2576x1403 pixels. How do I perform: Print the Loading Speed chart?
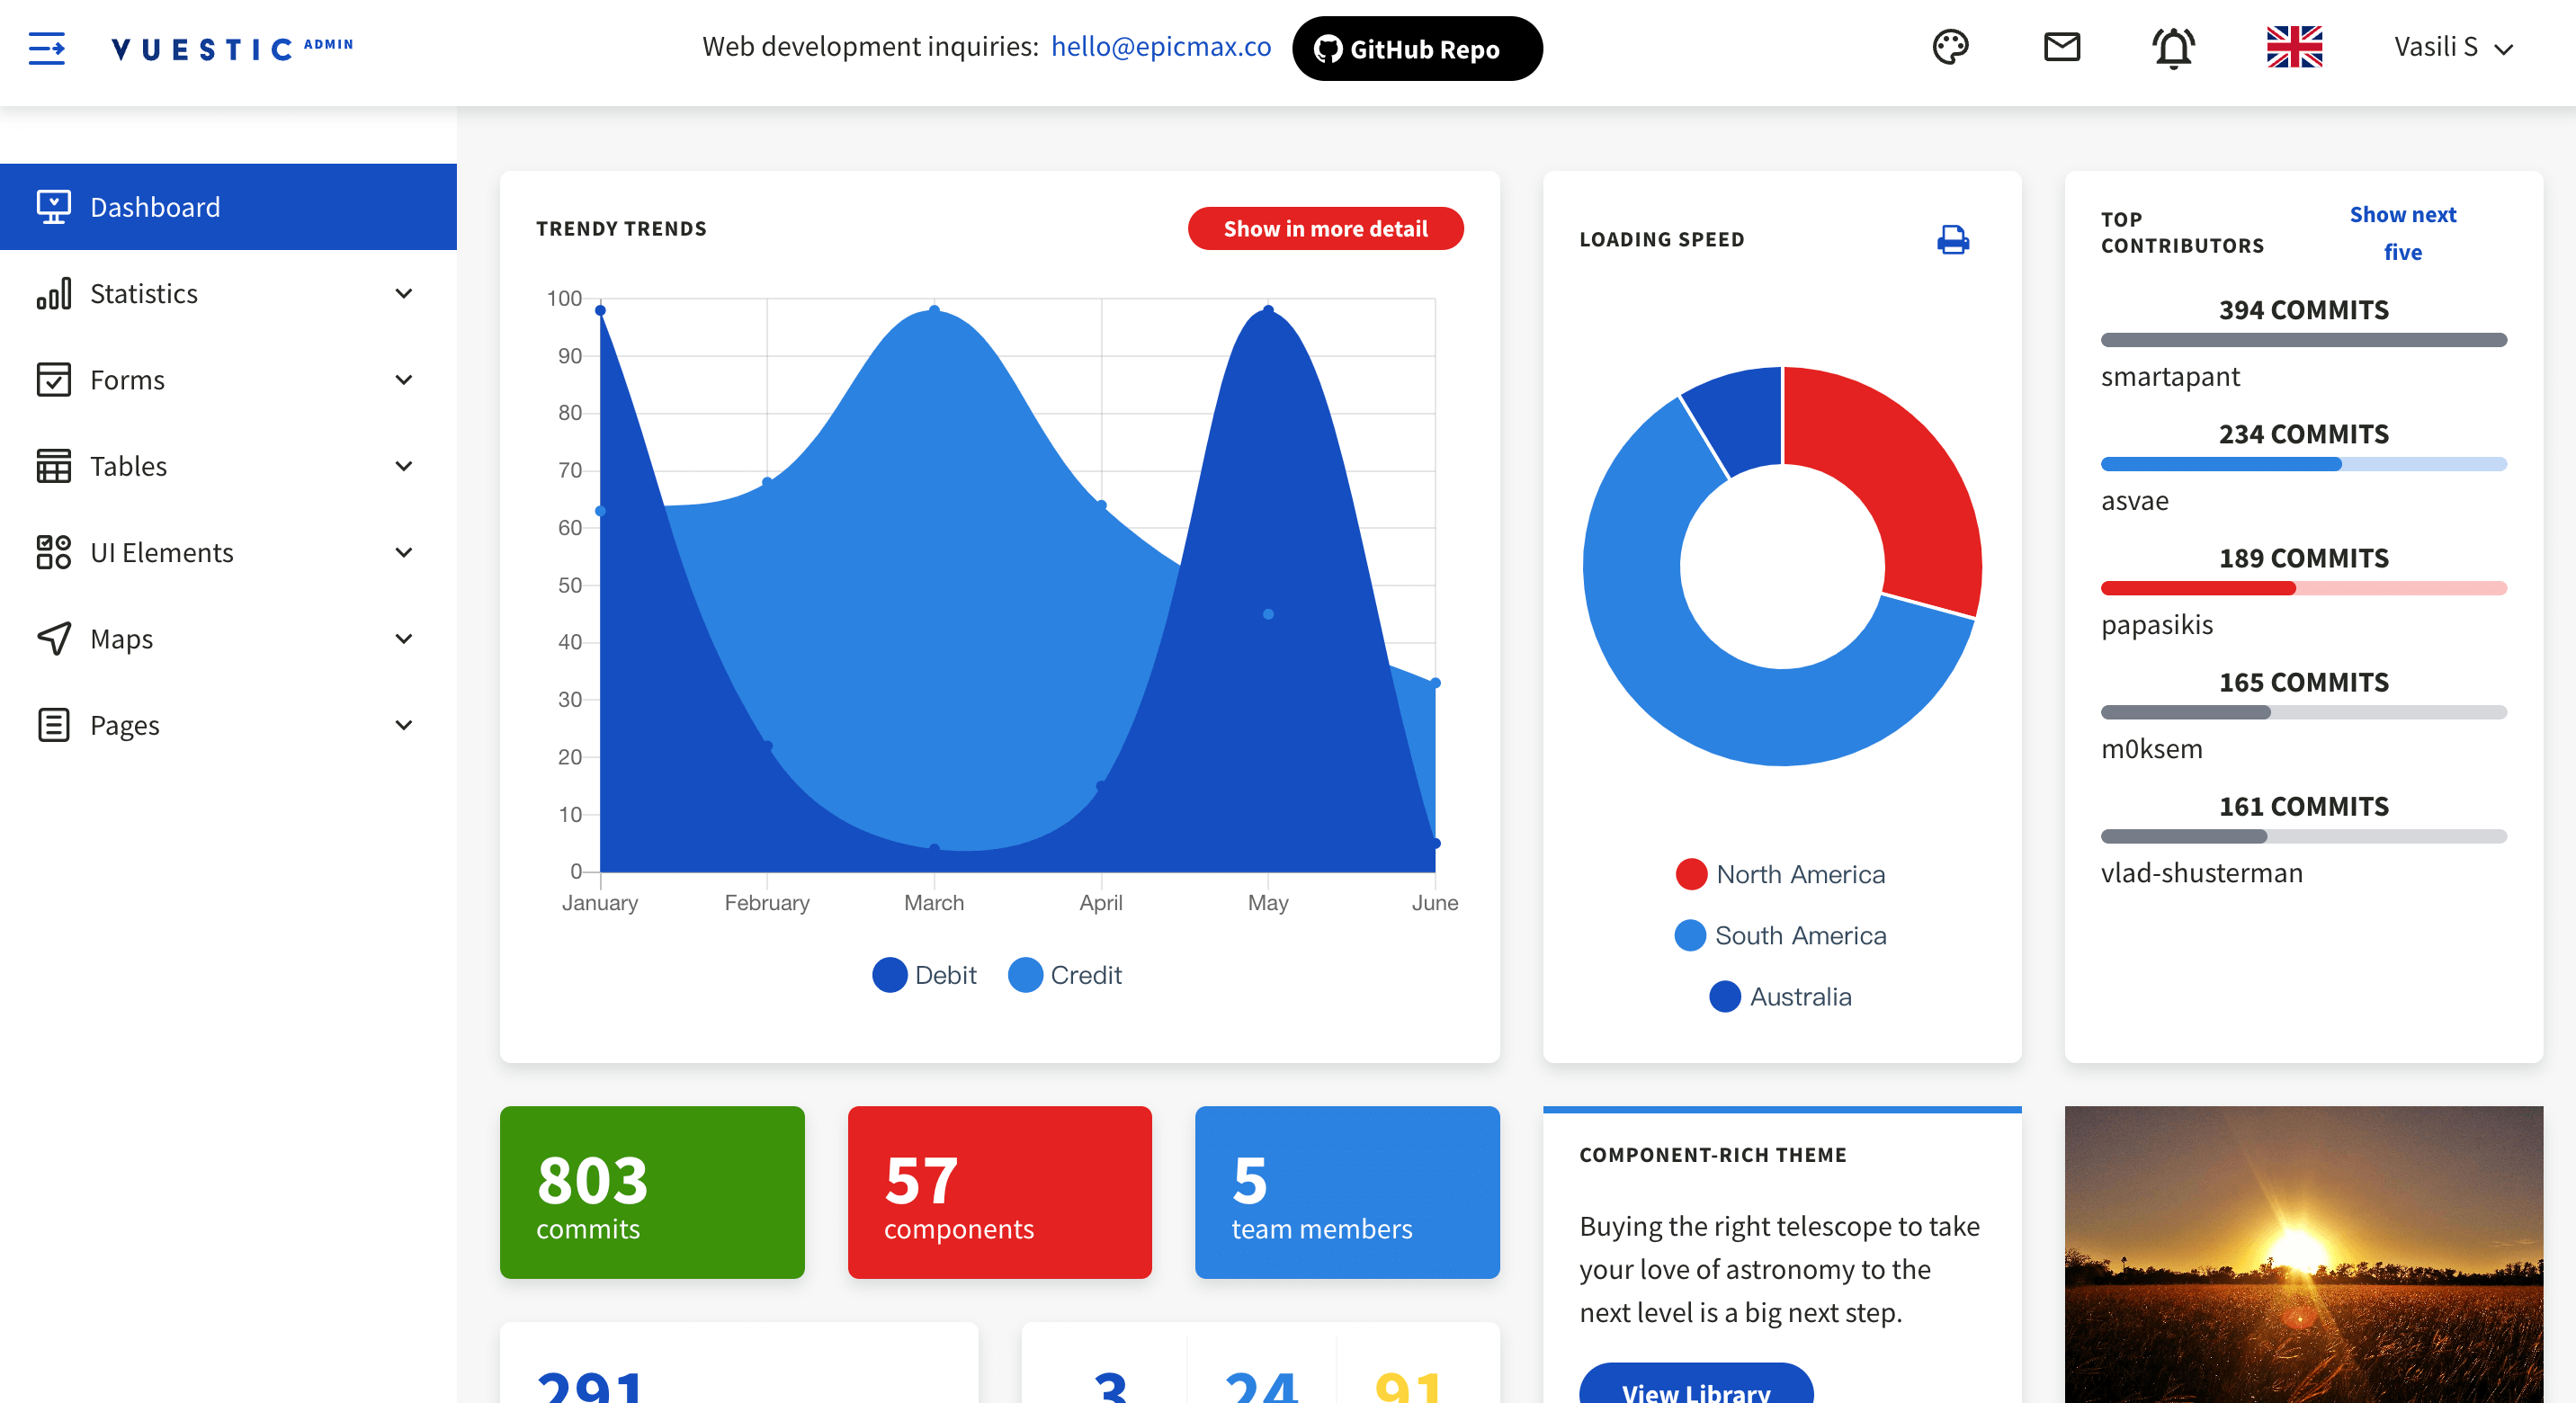point(1952,240)
